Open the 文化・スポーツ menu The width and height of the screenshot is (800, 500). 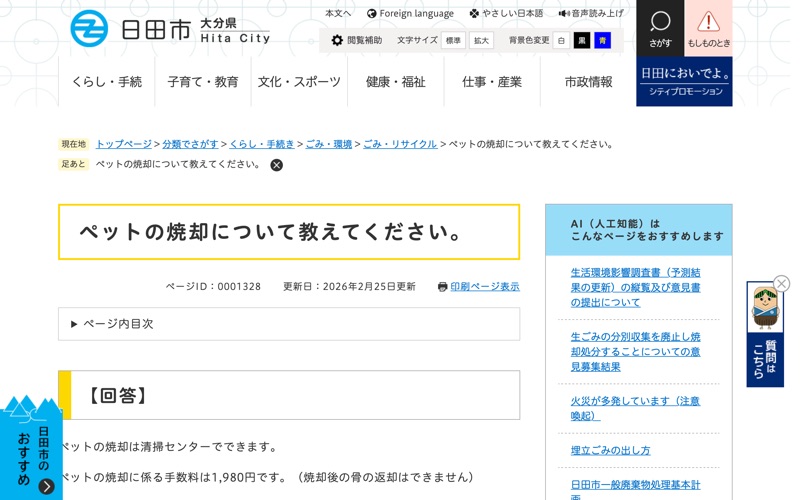coord(299,82)
